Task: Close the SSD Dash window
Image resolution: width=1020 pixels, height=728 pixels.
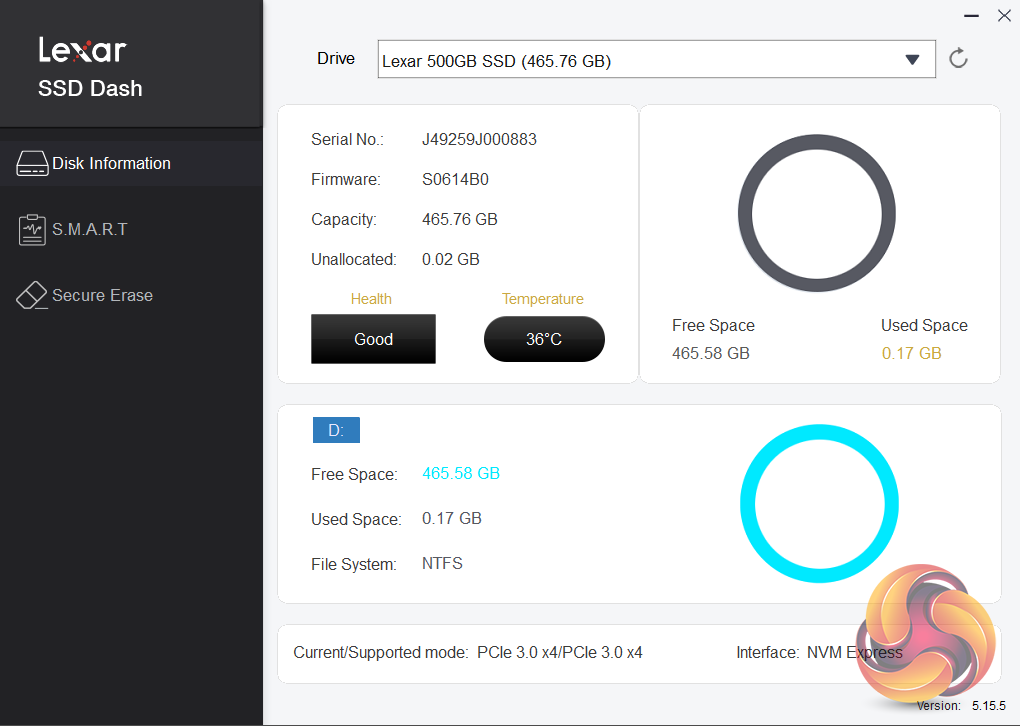Action: click(1004, 16)
